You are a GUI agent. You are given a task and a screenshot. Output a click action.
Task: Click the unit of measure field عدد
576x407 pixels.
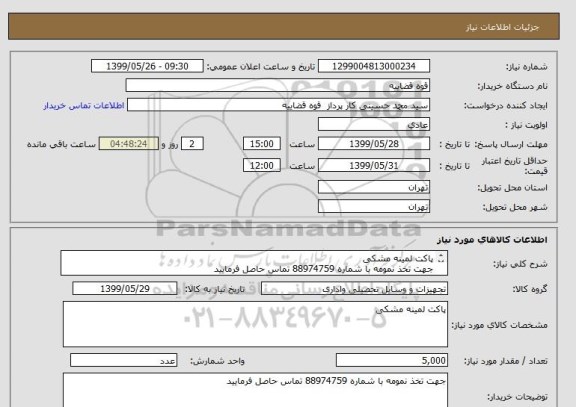(123, 360)
